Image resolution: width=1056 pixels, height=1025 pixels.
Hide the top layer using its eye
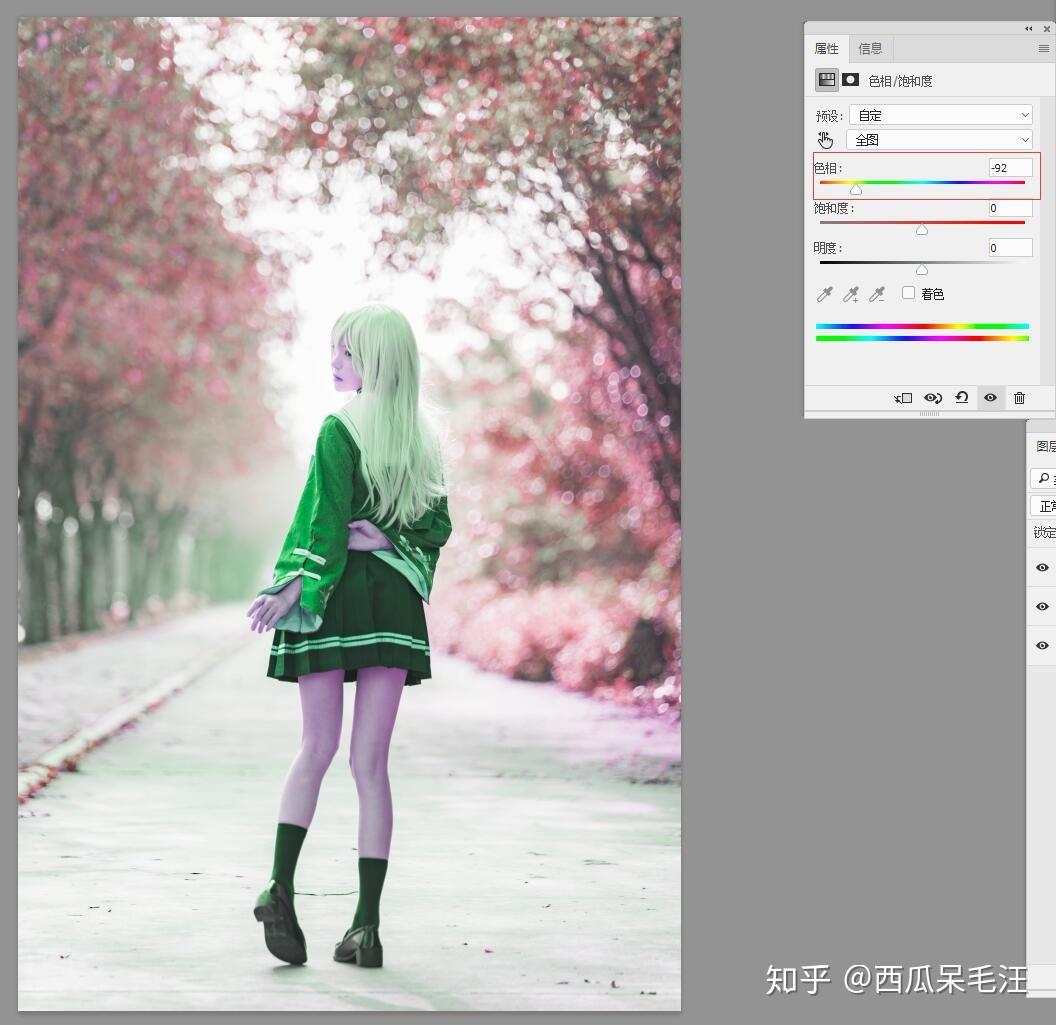[x=1043, y=567]
